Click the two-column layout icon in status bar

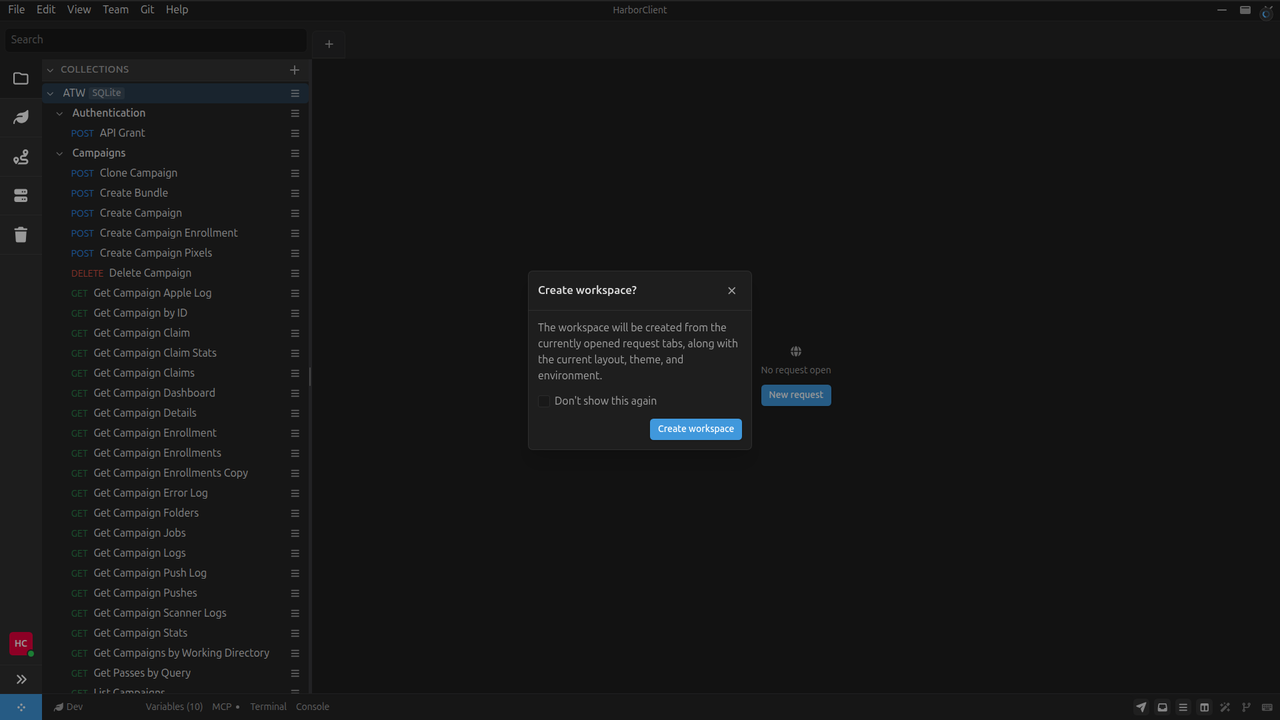(1204, 707)
